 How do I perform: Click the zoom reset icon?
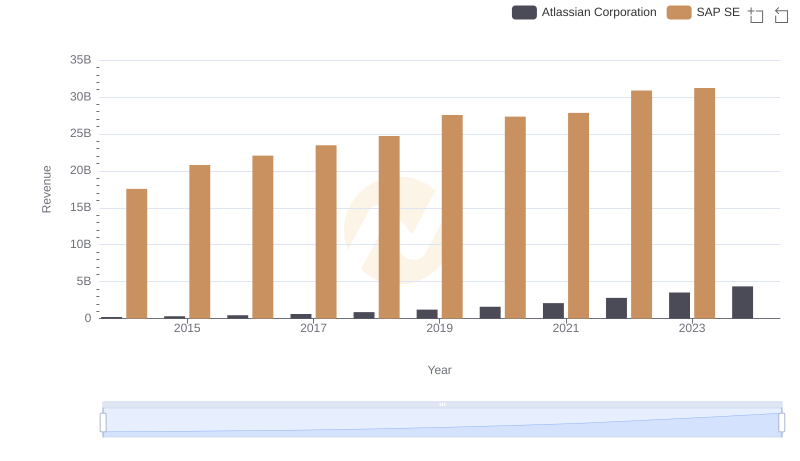(x=781, y=15)
